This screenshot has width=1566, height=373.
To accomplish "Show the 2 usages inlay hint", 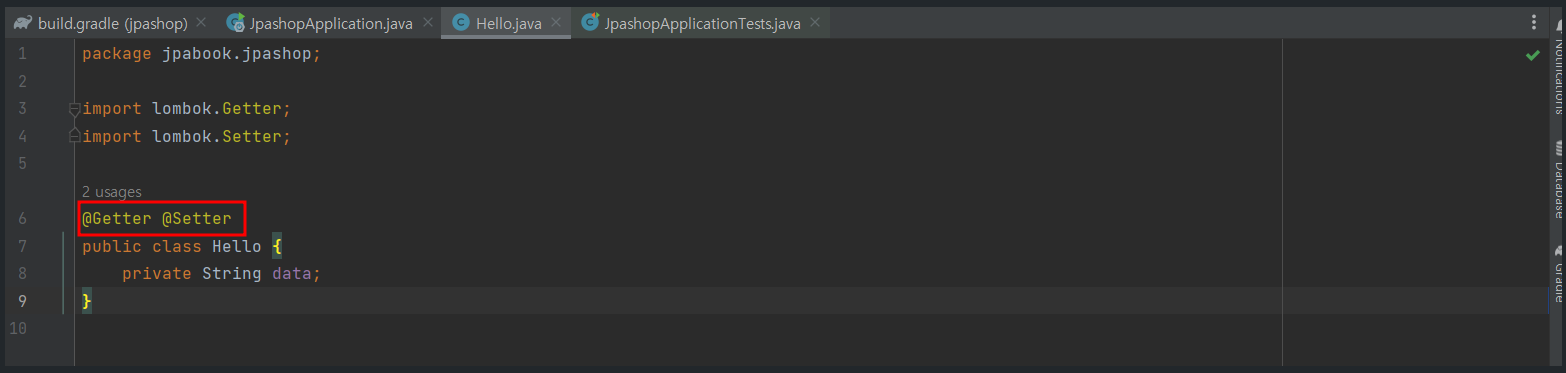I will 112,191.
